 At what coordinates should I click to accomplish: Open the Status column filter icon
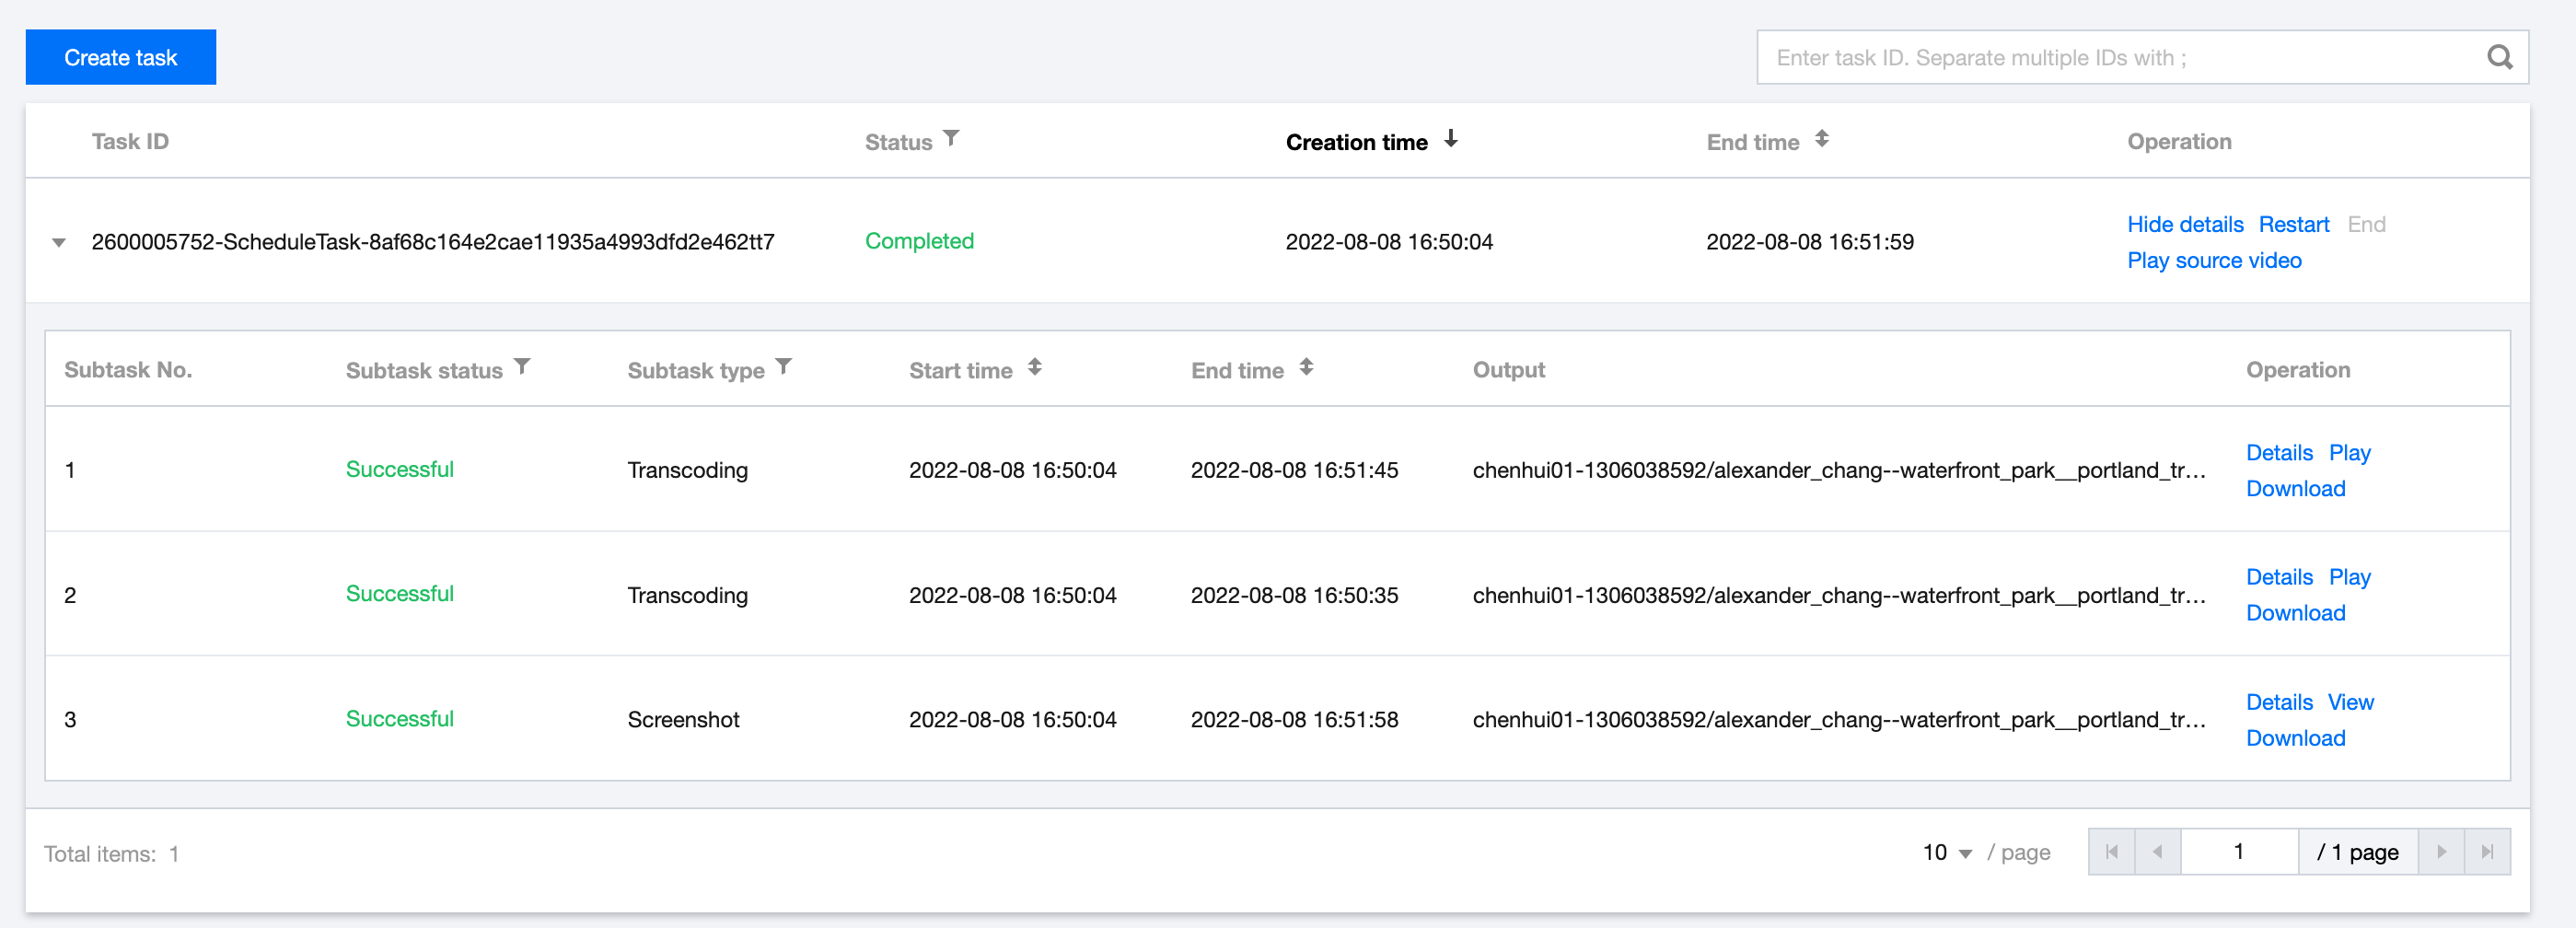tap(951, 139)
